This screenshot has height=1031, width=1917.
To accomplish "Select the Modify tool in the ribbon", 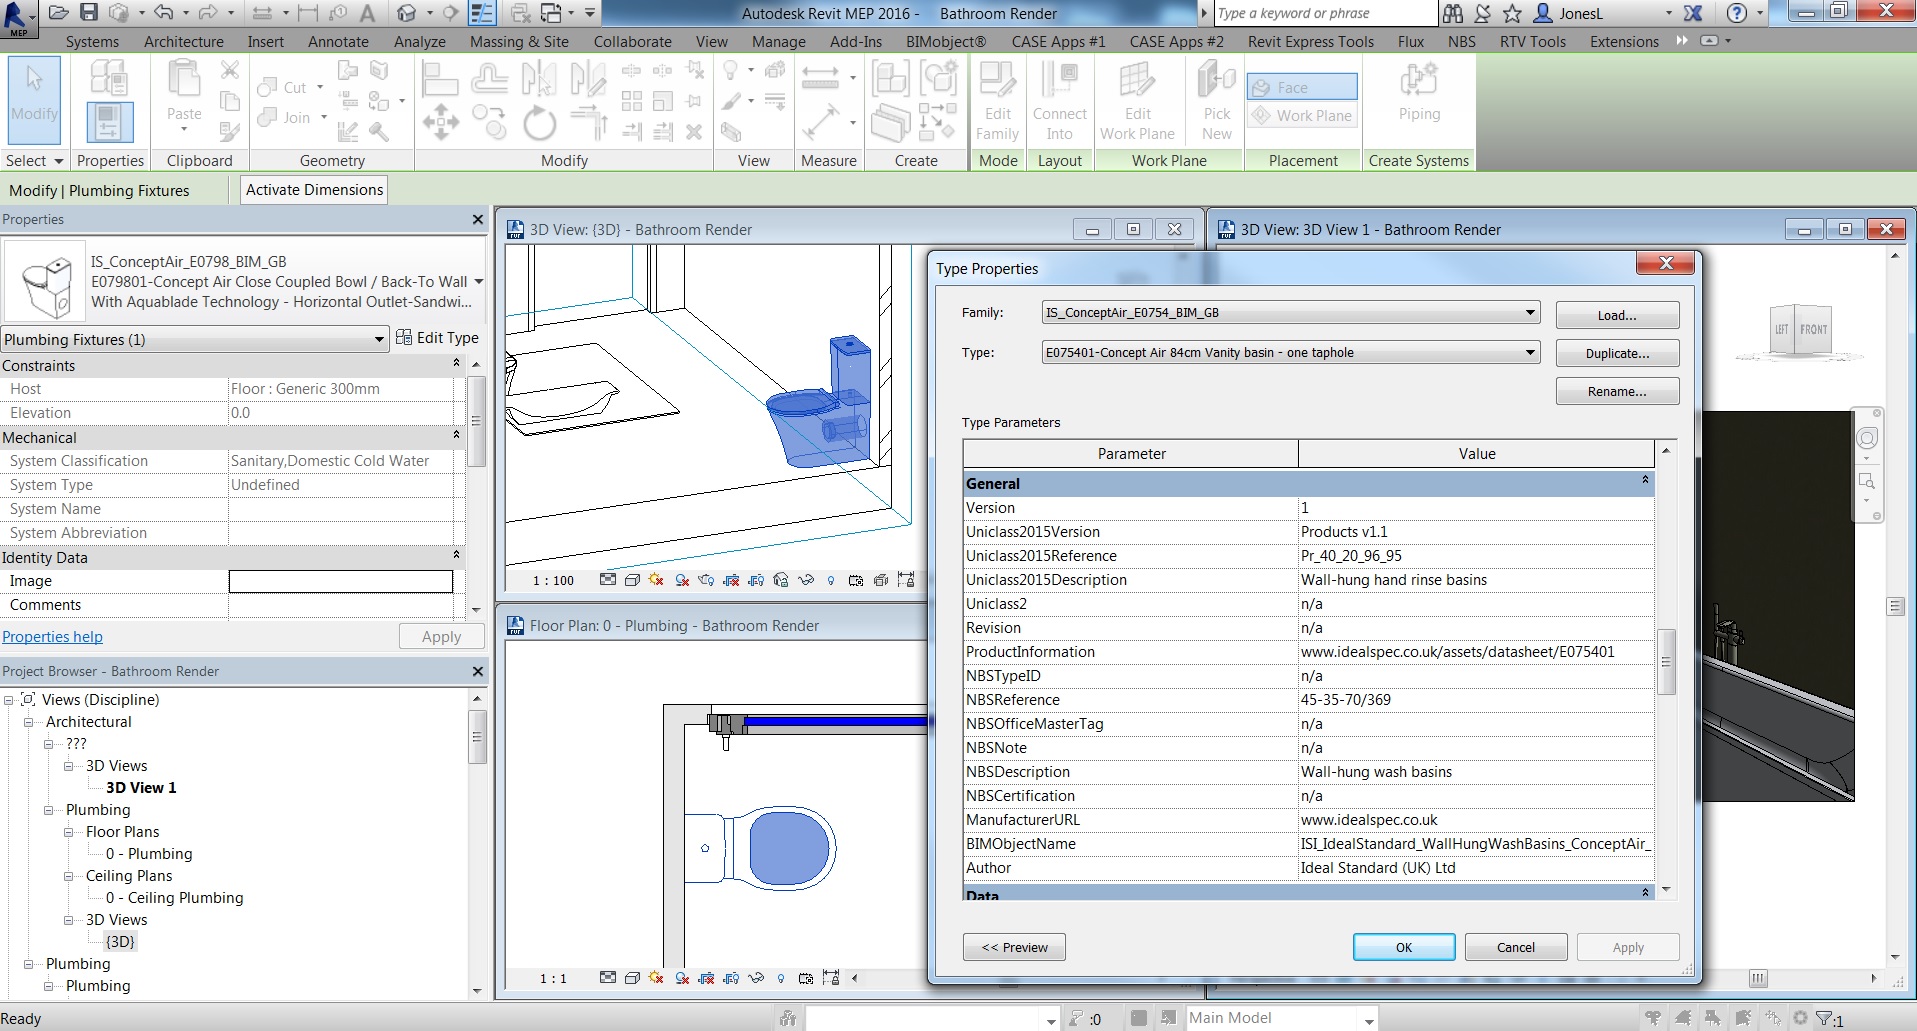I will 34,100.
